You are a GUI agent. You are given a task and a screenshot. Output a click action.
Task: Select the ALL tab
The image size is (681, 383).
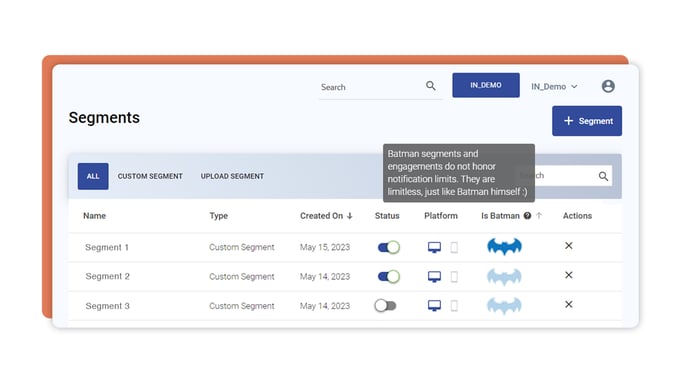pos(93,176)
